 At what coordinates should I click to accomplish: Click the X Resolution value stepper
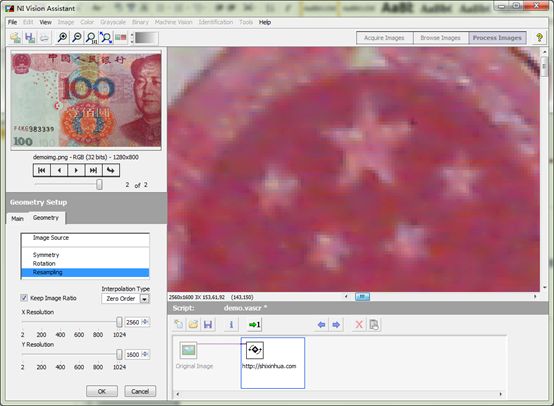(145, 322)
